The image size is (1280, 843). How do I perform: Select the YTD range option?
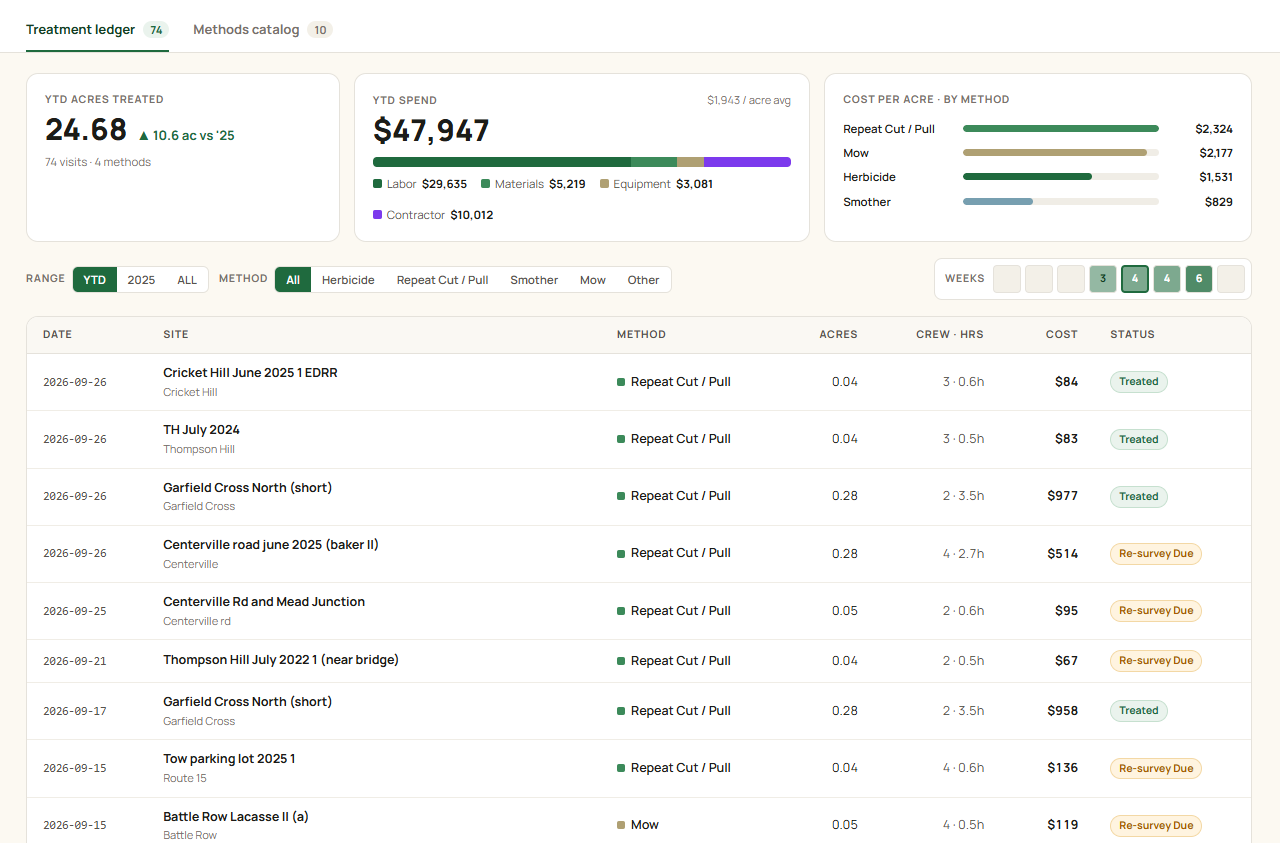95,280
